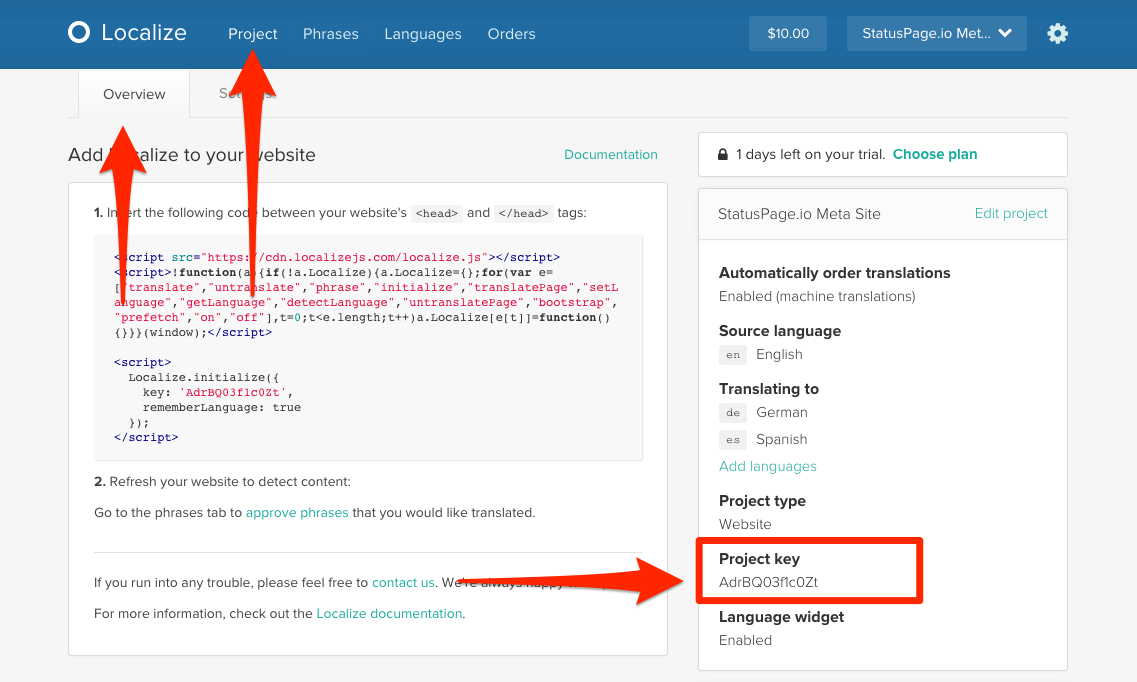Click the cdn.localizejs.com script src line
This screenshot has width=1137, height=682.
pyautogui.click(x=336, y=257)
